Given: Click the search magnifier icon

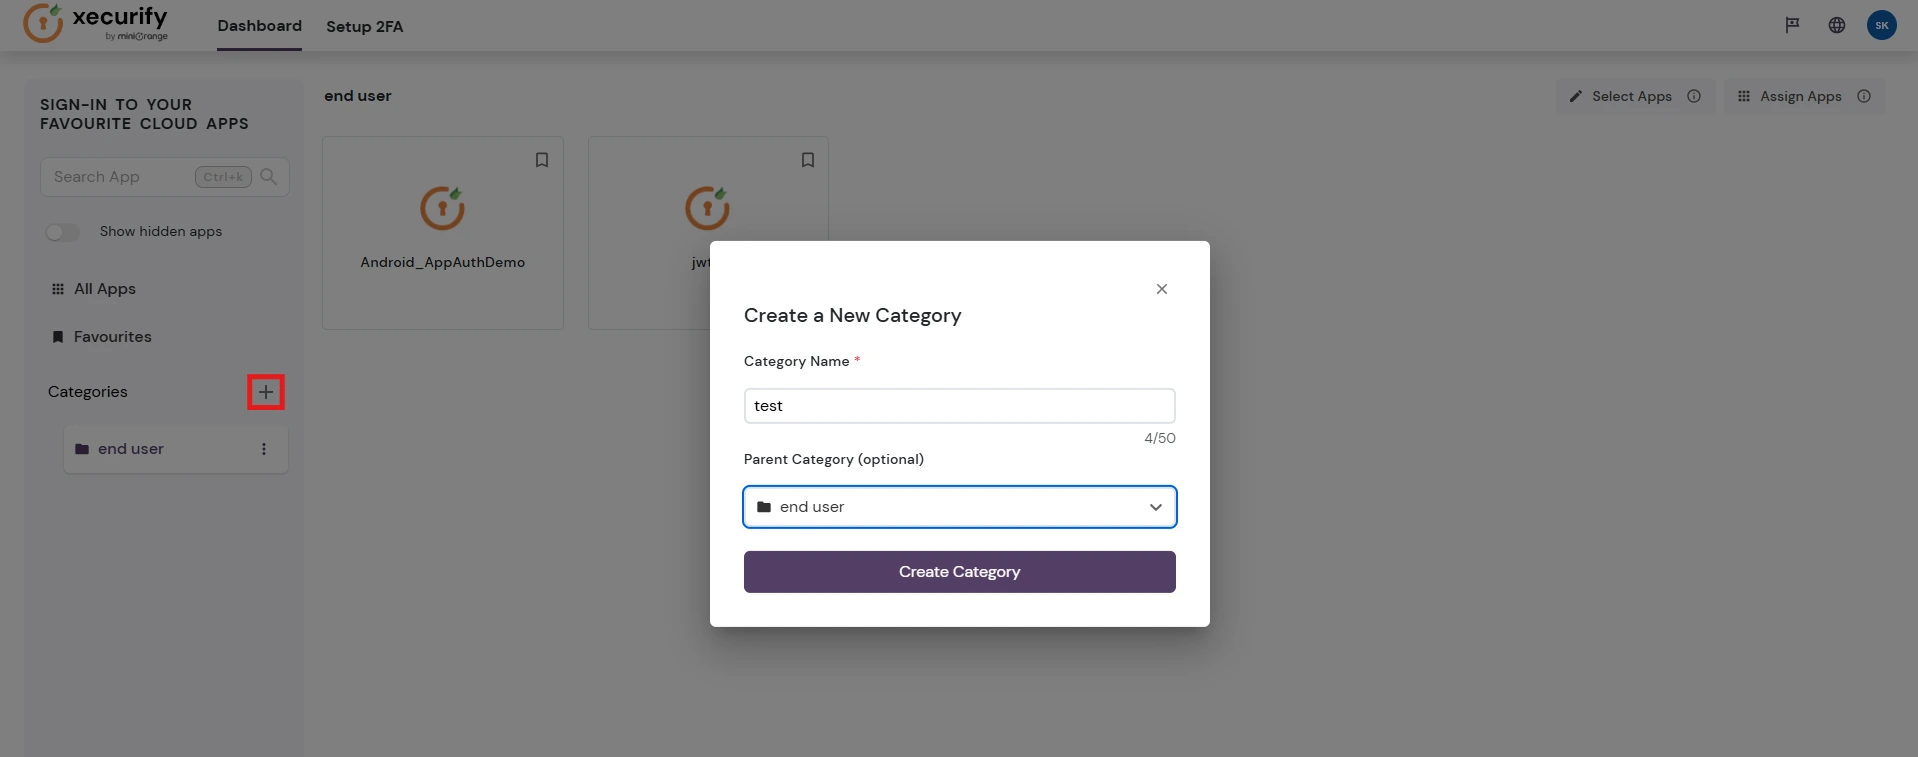Looking at the screenshot, I should coord(268,176).
